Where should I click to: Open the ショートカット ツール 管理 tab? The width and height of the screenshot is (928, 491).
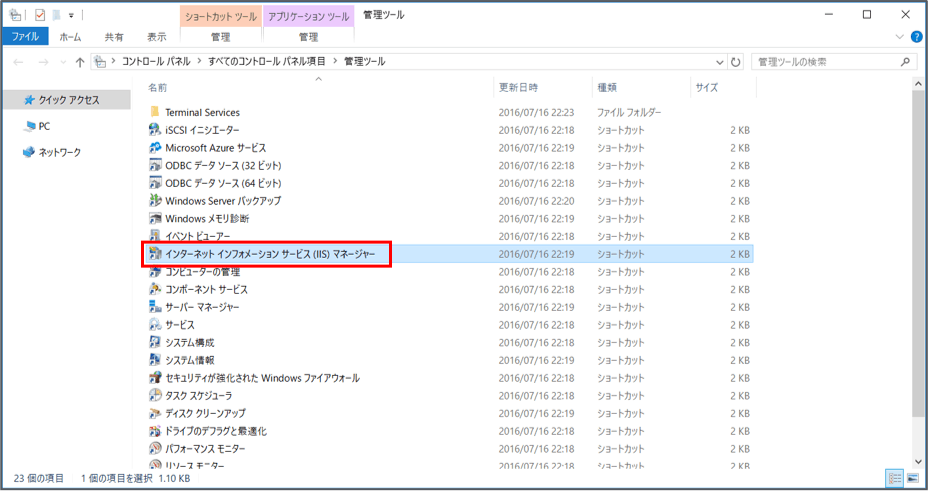220,37
